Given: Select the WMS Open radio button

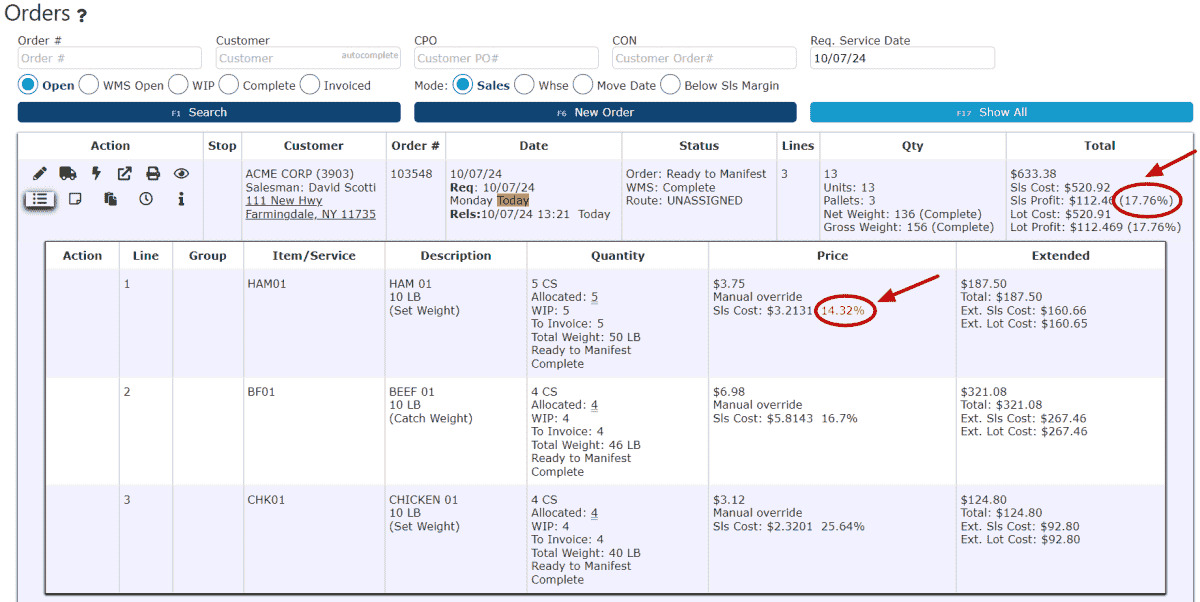Looking at the screenshot, I should pos(89,85).
